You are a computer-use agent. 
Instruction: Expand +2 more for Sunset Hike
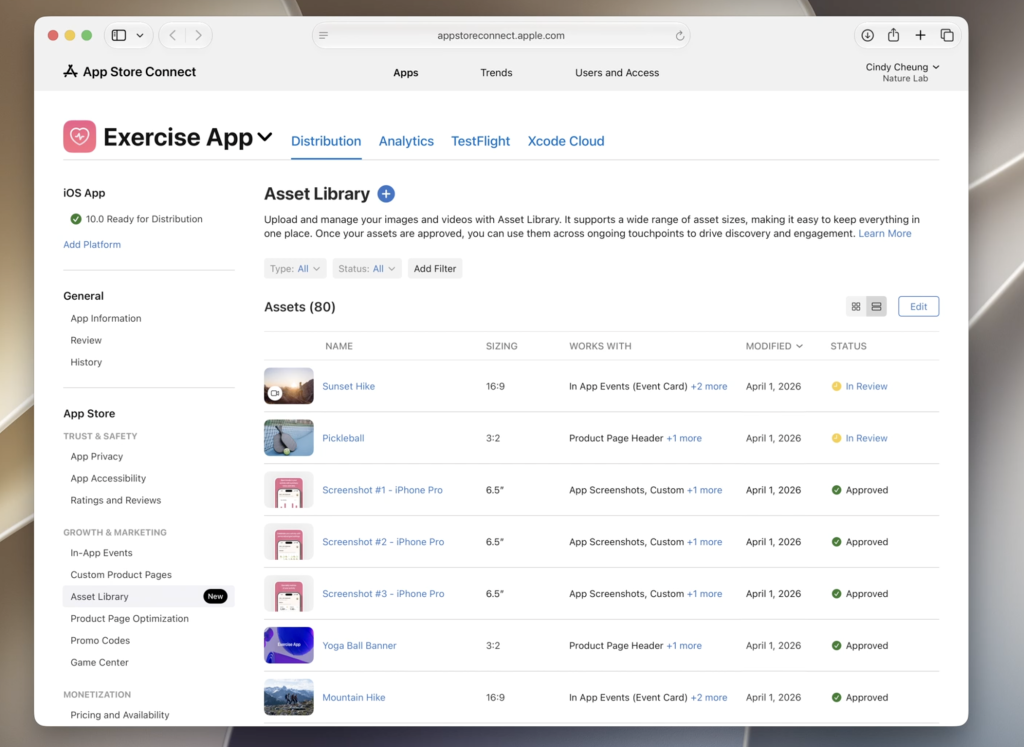pyautogui.click(x=709, y=386)
